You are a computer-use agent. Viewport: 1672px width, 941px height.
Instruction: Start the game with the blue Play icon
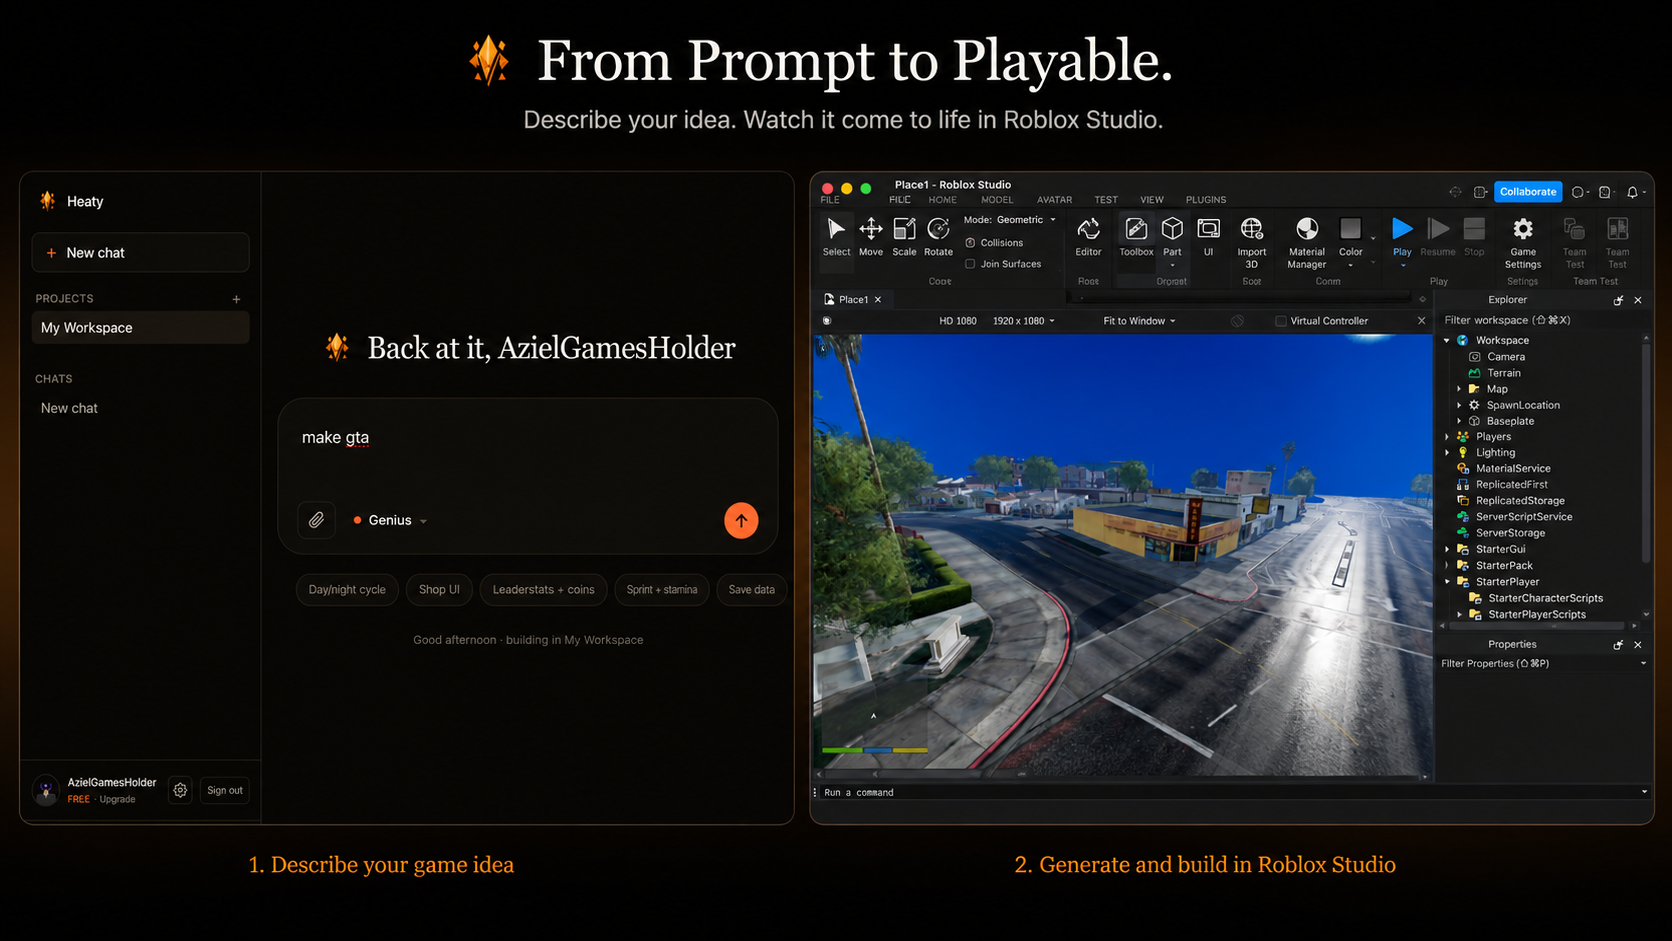1402,229
